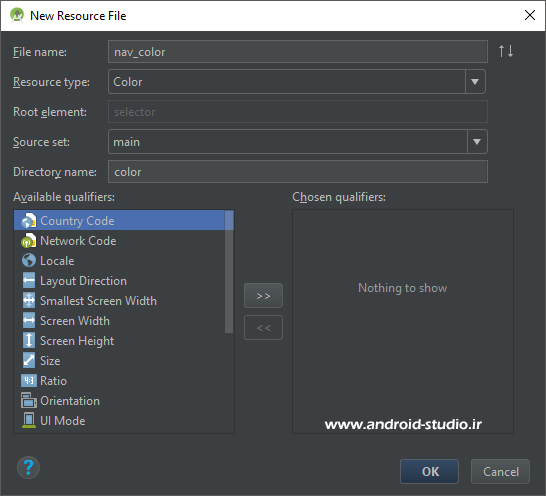
Task: Select the Screen Width icon
Action: tap(29, 320)
